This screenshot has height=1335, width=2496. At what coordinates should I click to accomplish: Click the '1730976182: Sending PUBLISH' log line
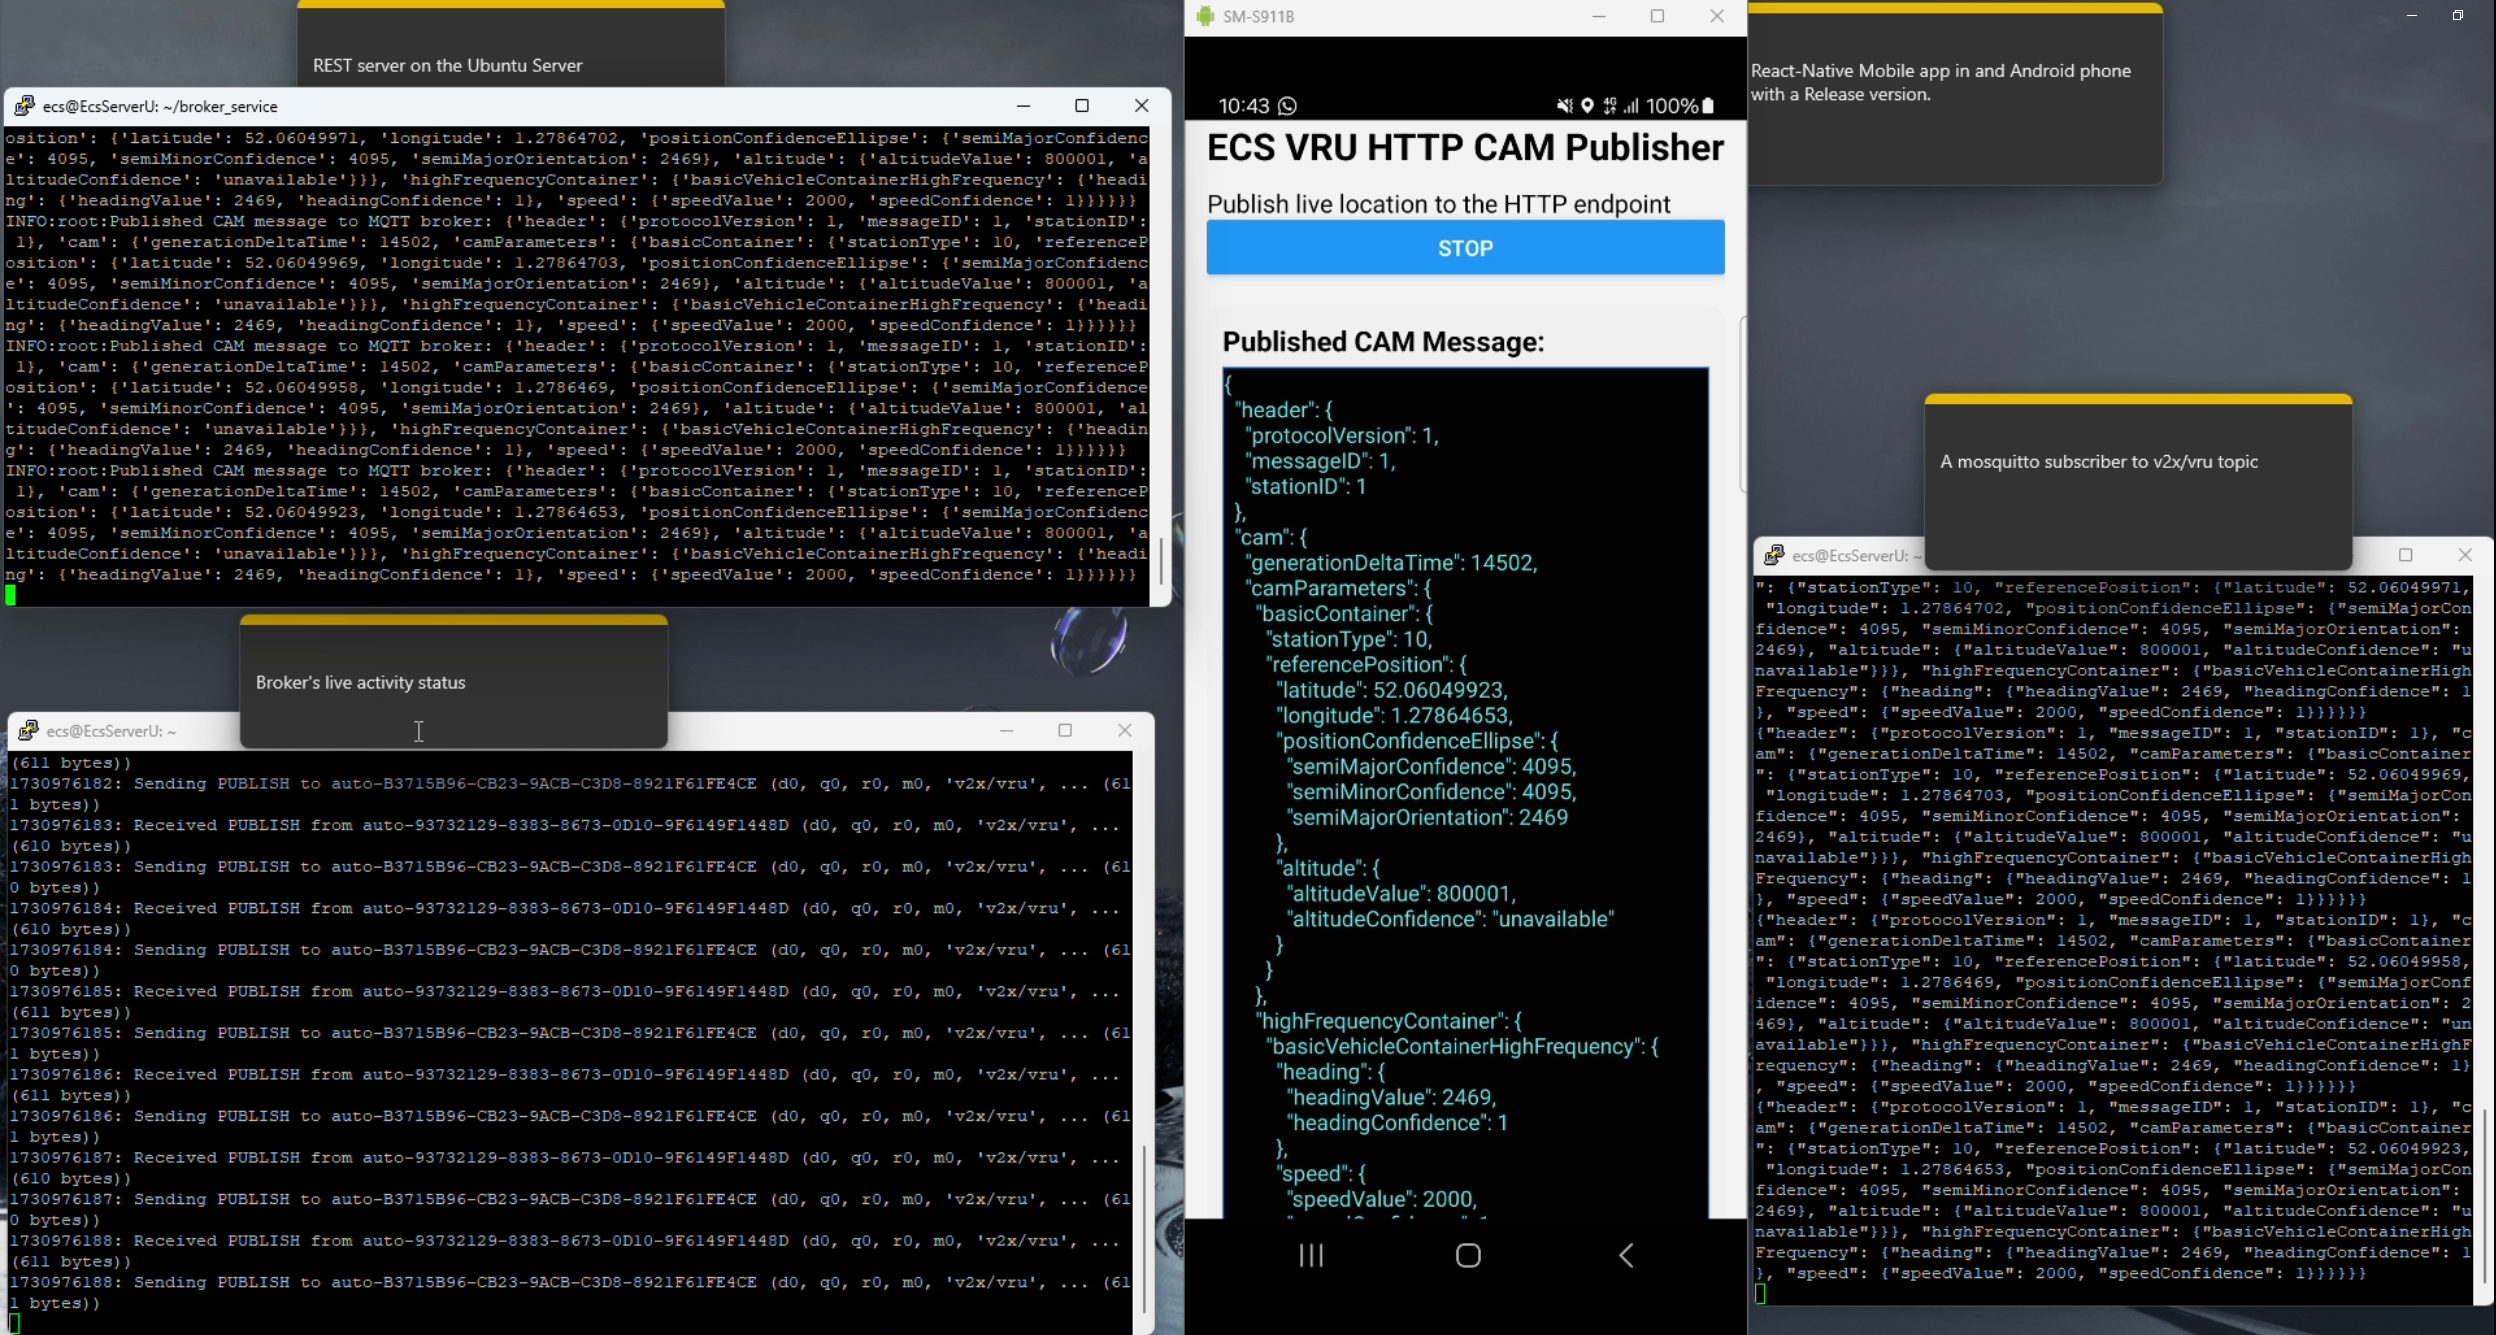point(570,794)
